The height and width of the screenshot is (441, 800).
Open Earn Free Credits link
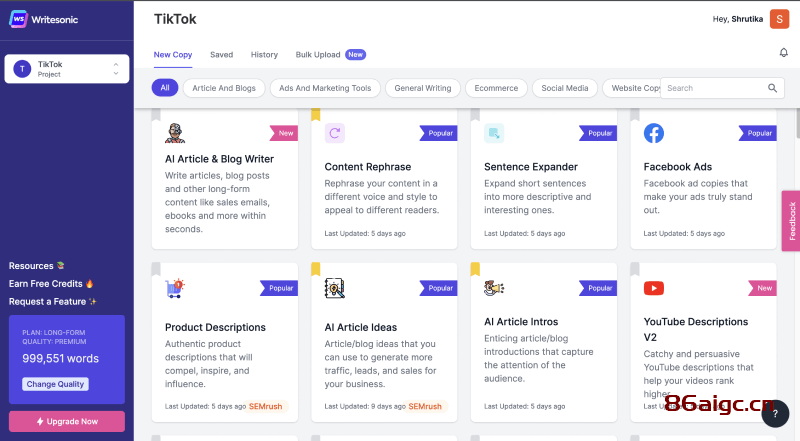coord(51,284)
